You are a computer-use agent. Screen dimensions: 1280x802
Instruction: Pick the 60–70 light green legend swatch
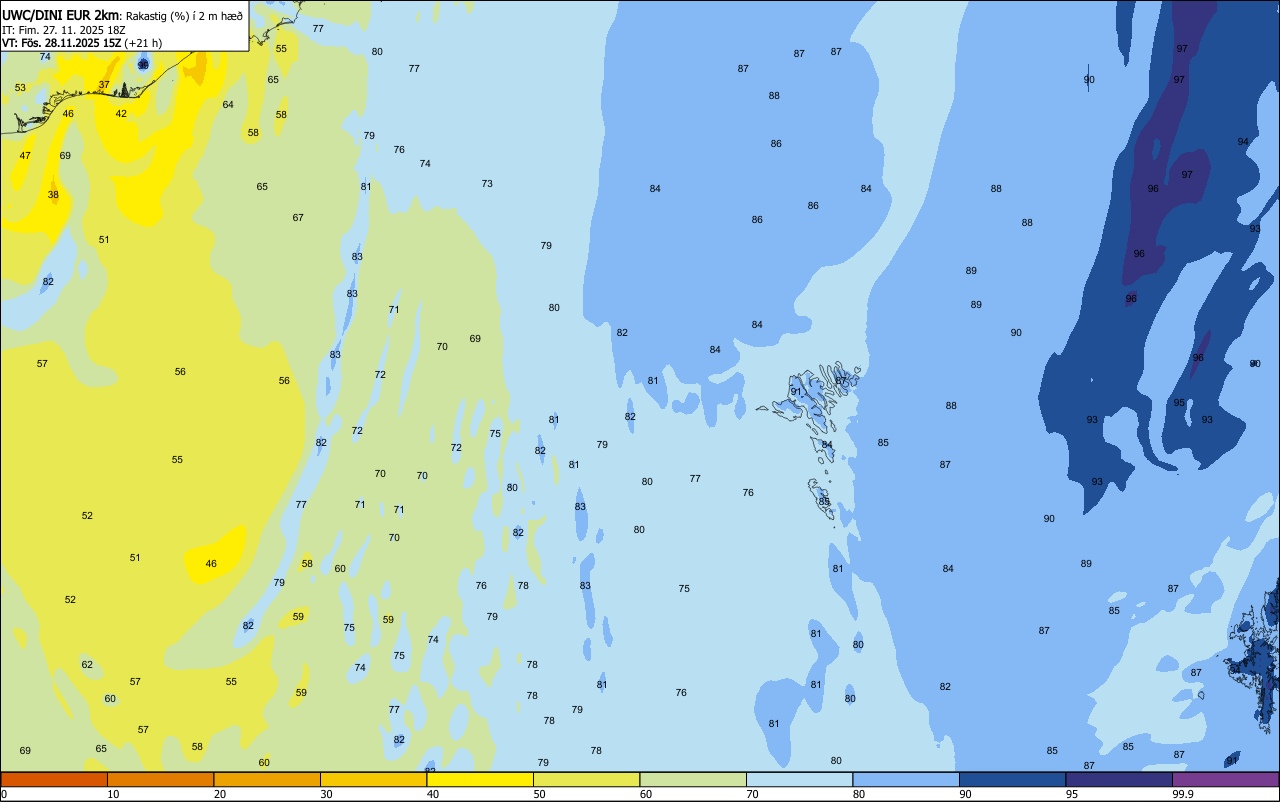coord(693,779)
